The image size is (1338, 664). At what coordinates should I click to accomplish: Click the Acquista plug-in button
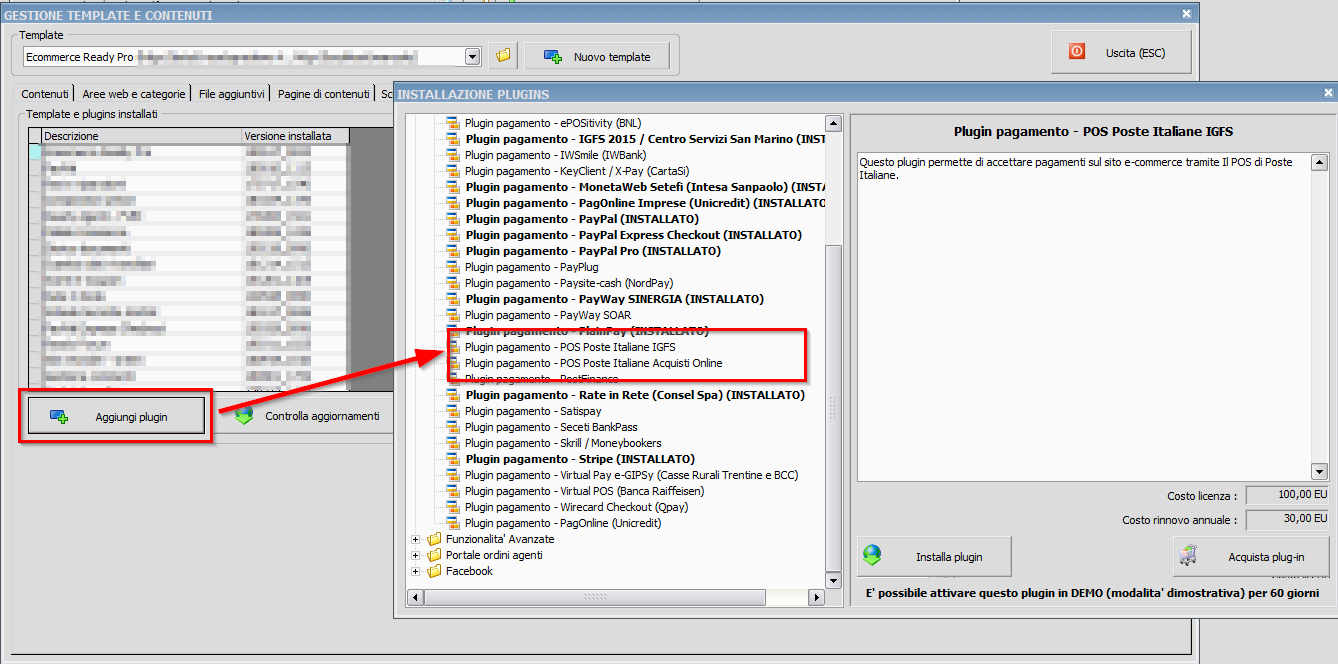1251,557
